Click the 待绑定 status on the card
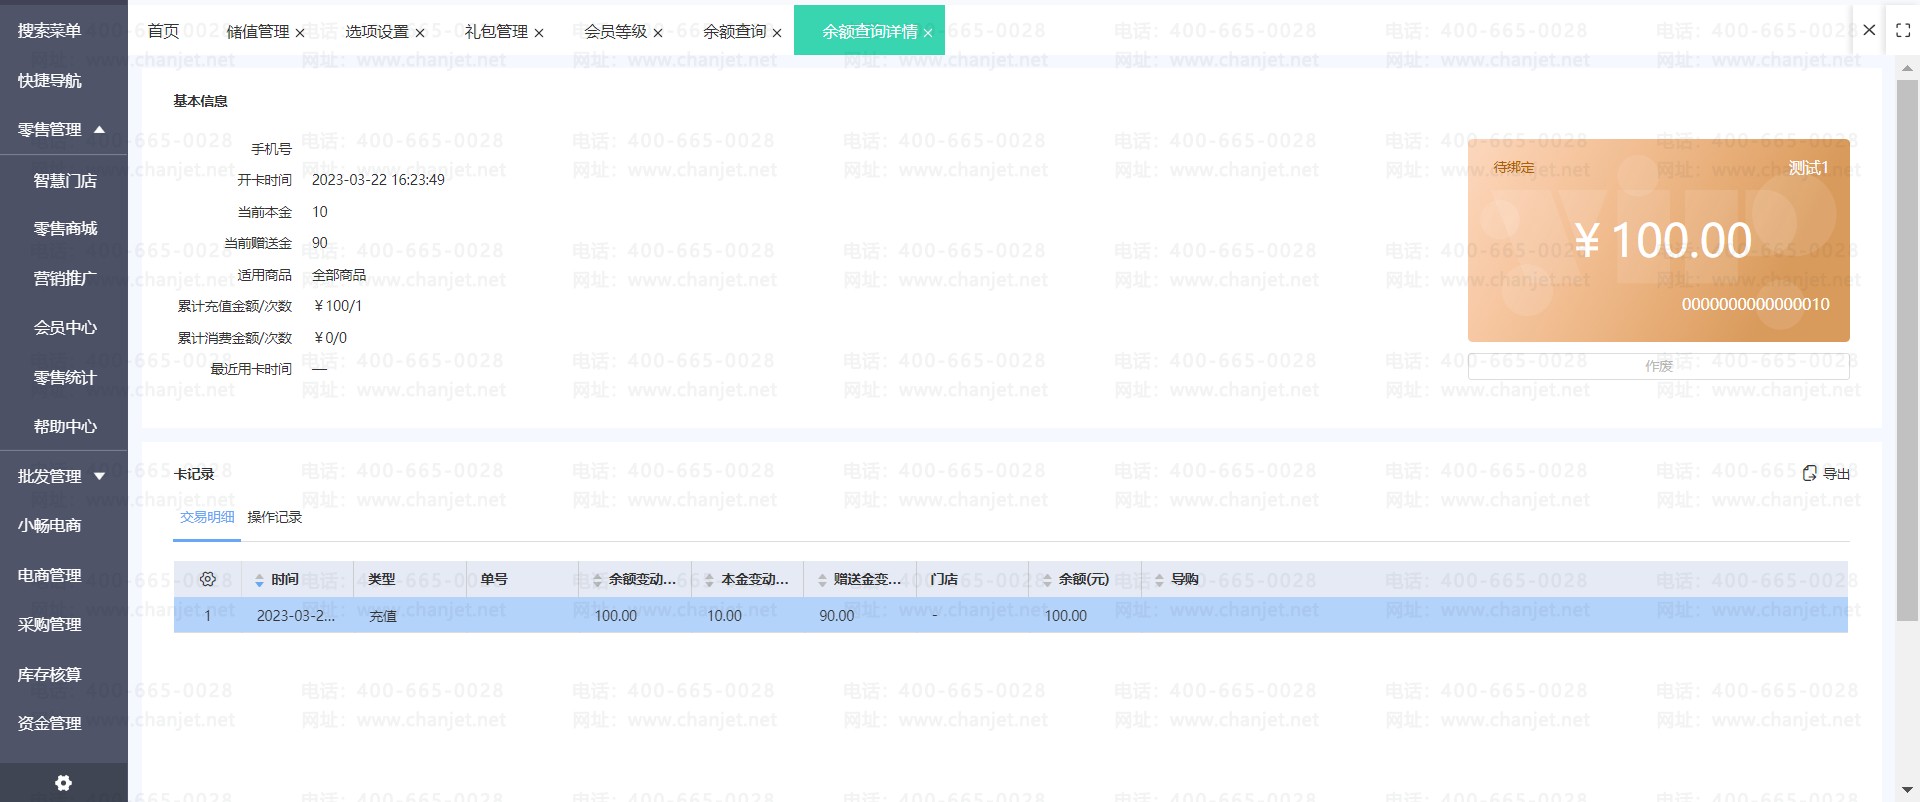Screen dimensions: 1920x802 [x=1514, y=167]
